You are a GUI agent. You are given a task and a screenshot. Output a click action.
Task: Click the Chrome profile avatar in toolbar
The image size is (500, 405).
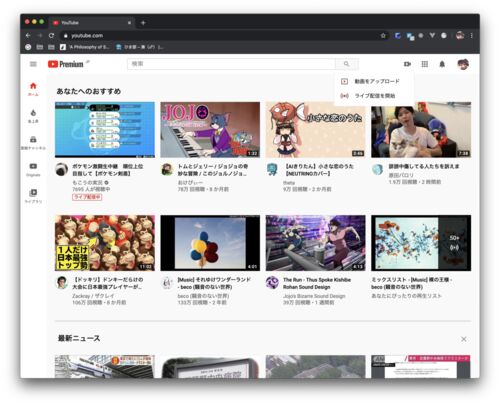pos(460,35)
